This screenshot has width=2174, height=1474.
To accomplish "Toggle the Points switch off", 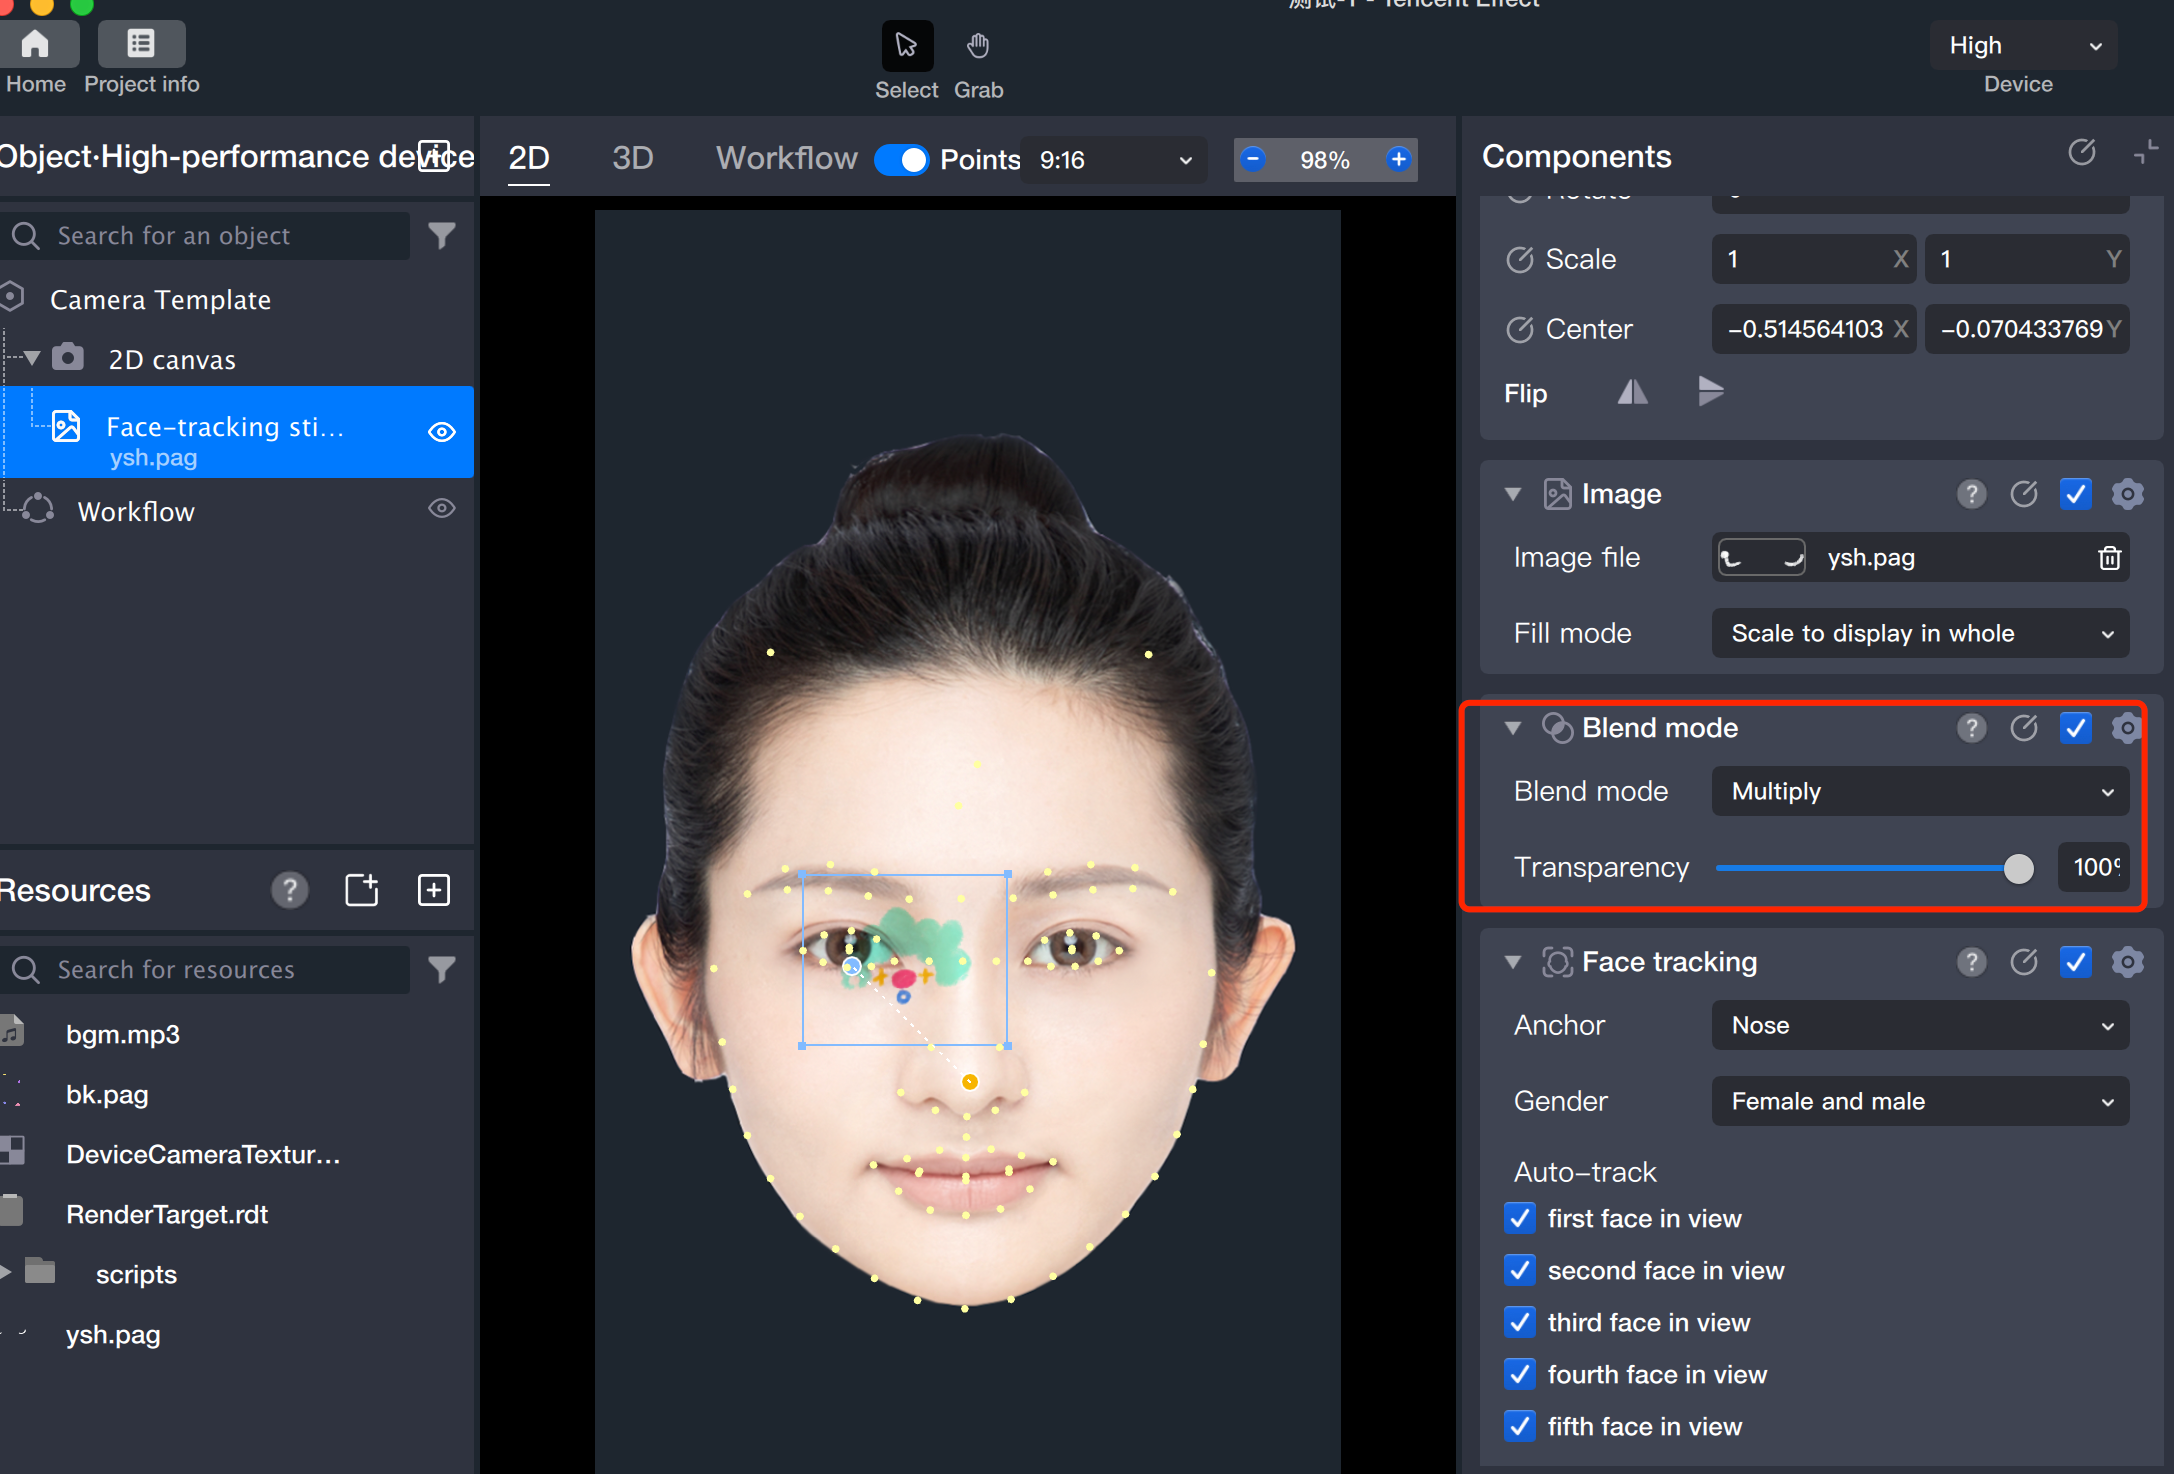I will [901, 160].
